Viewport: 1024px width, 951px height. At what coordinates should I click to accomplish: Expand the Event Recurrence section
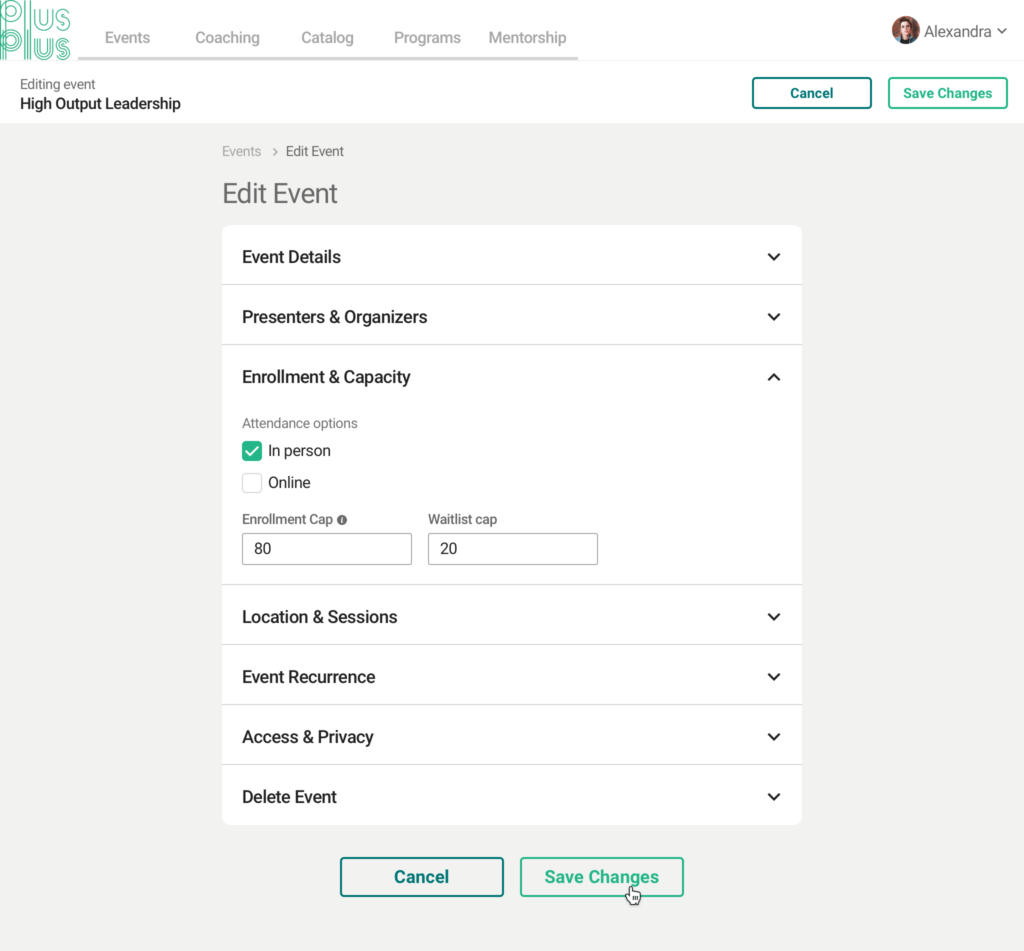click(x=511, y=677)
